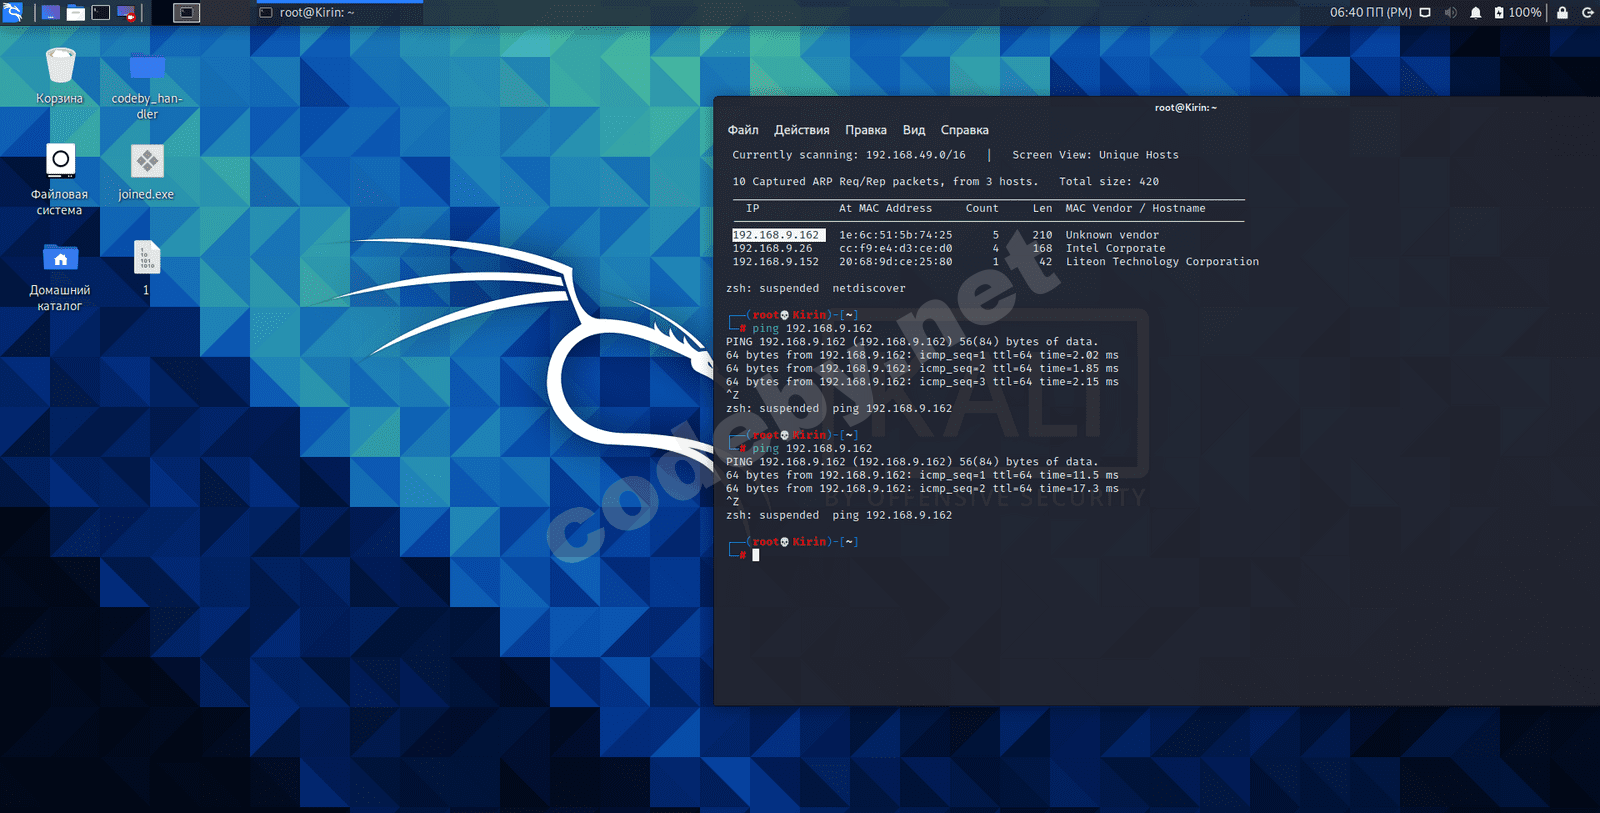Click the show desktop panel icon
The height and width of the screenshot is (813, 1600).
pyautogui.click(x=50, y=13)
